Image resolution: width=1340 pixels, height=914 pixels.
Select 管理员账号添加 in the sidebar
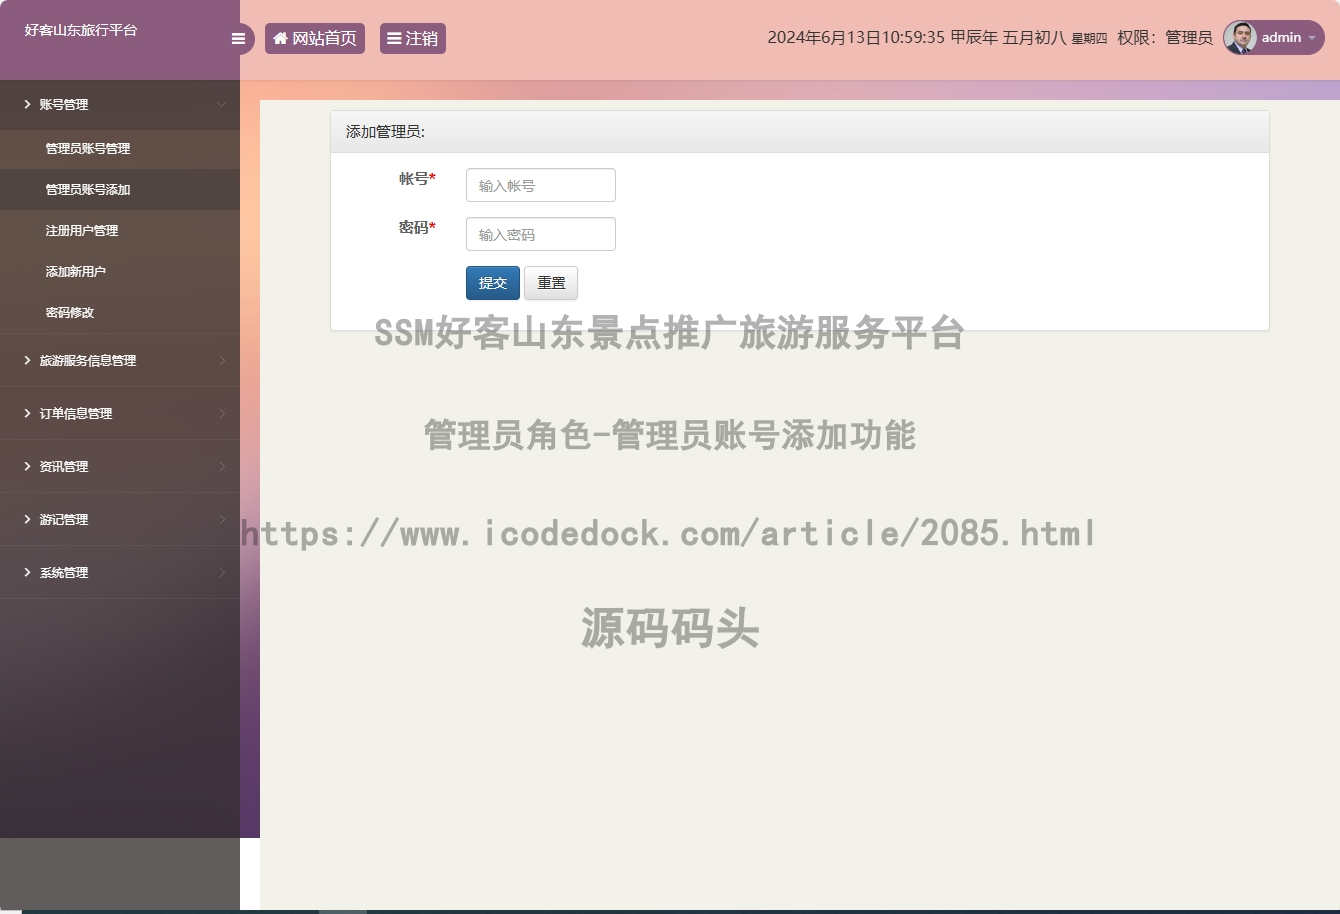(x=120, y=189)
